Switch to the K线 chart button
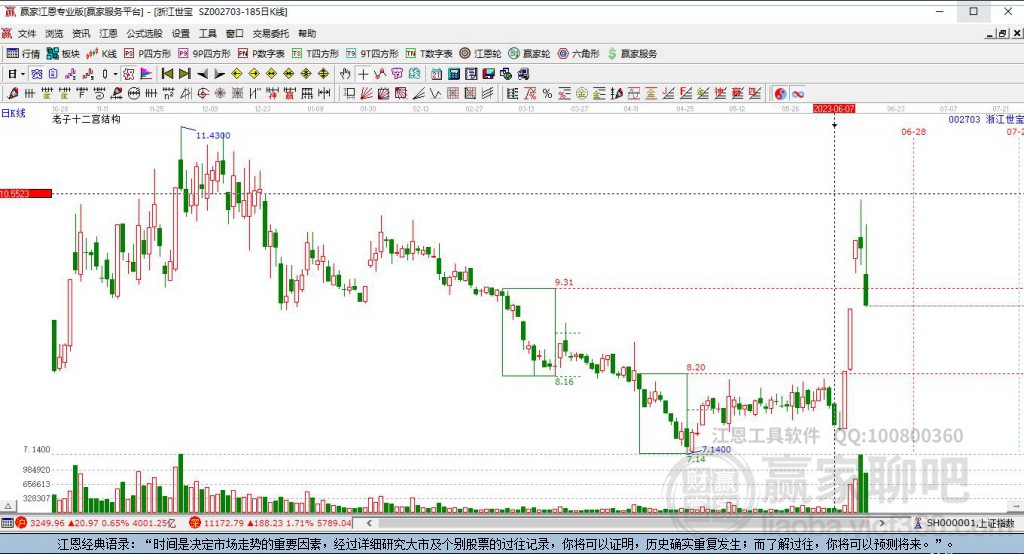 click(x=102, y=54)
